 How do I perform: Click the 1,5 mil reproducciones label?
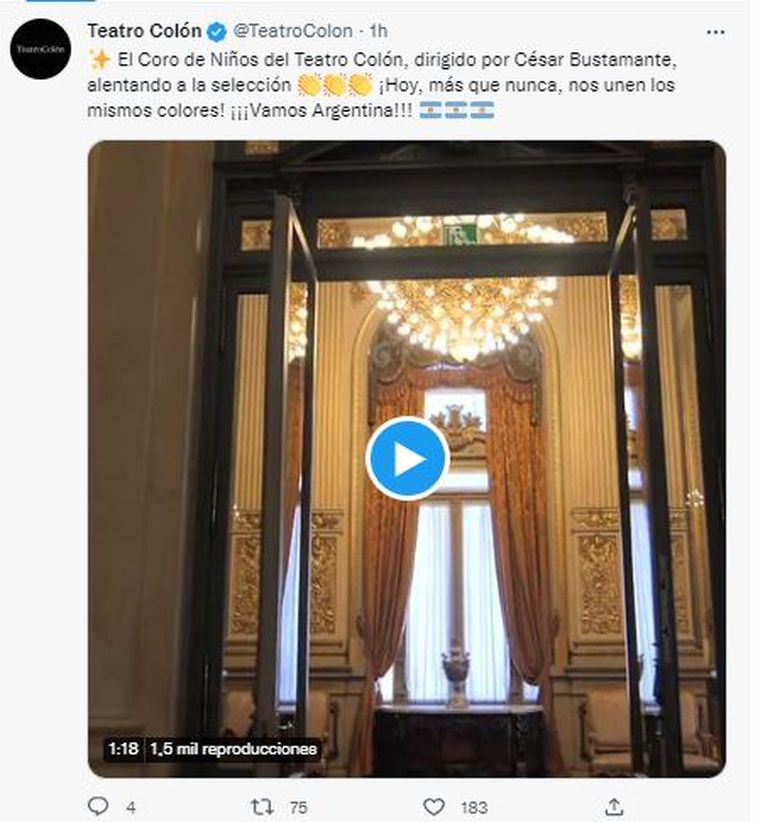pyautogui.click(x=234, y=749)
